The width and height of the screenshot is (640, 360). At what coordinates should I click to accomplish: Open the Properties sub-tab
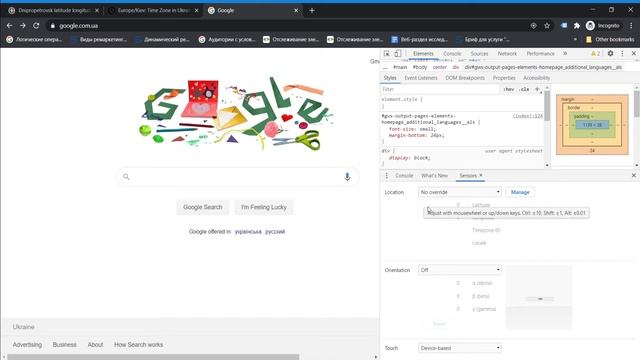(x=504, y=78)
